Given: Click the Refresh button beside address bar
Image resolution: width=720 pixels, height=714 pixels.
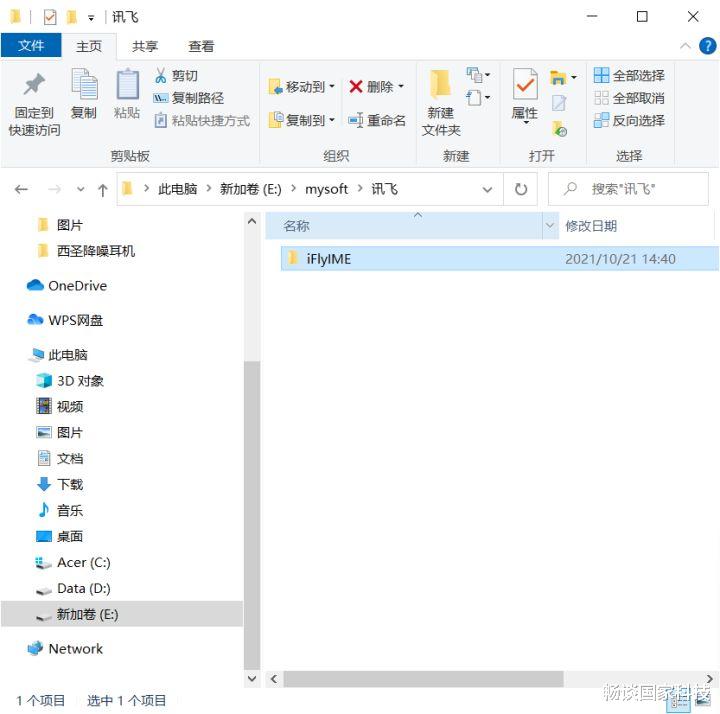Looking at the screenshot, I should click(521, 189).
